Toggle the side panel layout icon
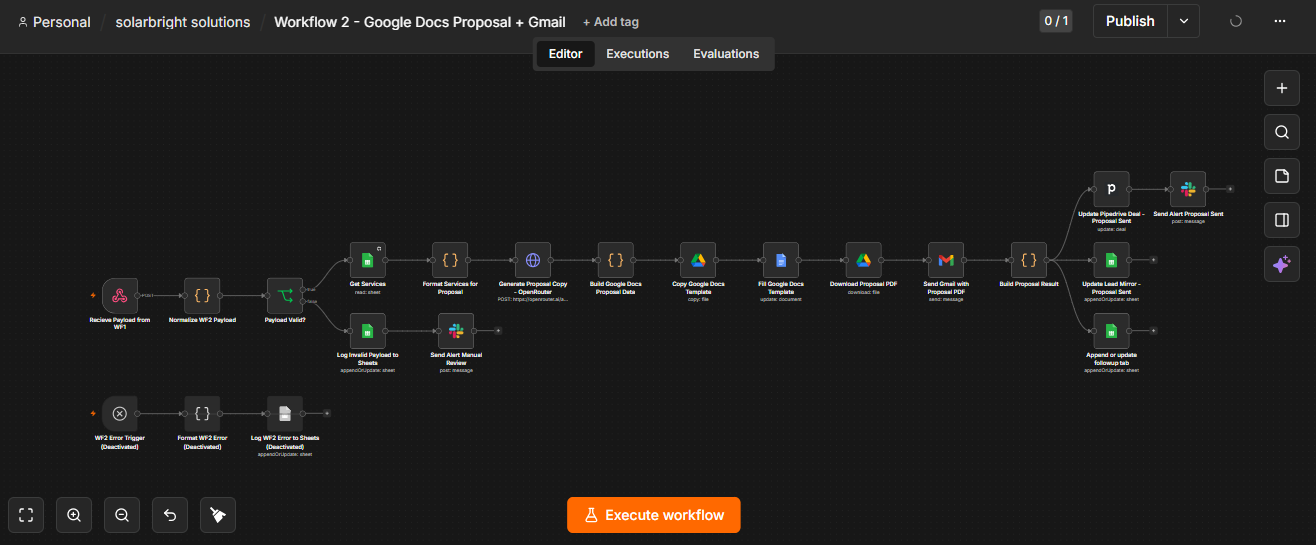The image size is (1316, 545). pyautogui.click(x=1282, y=220)
